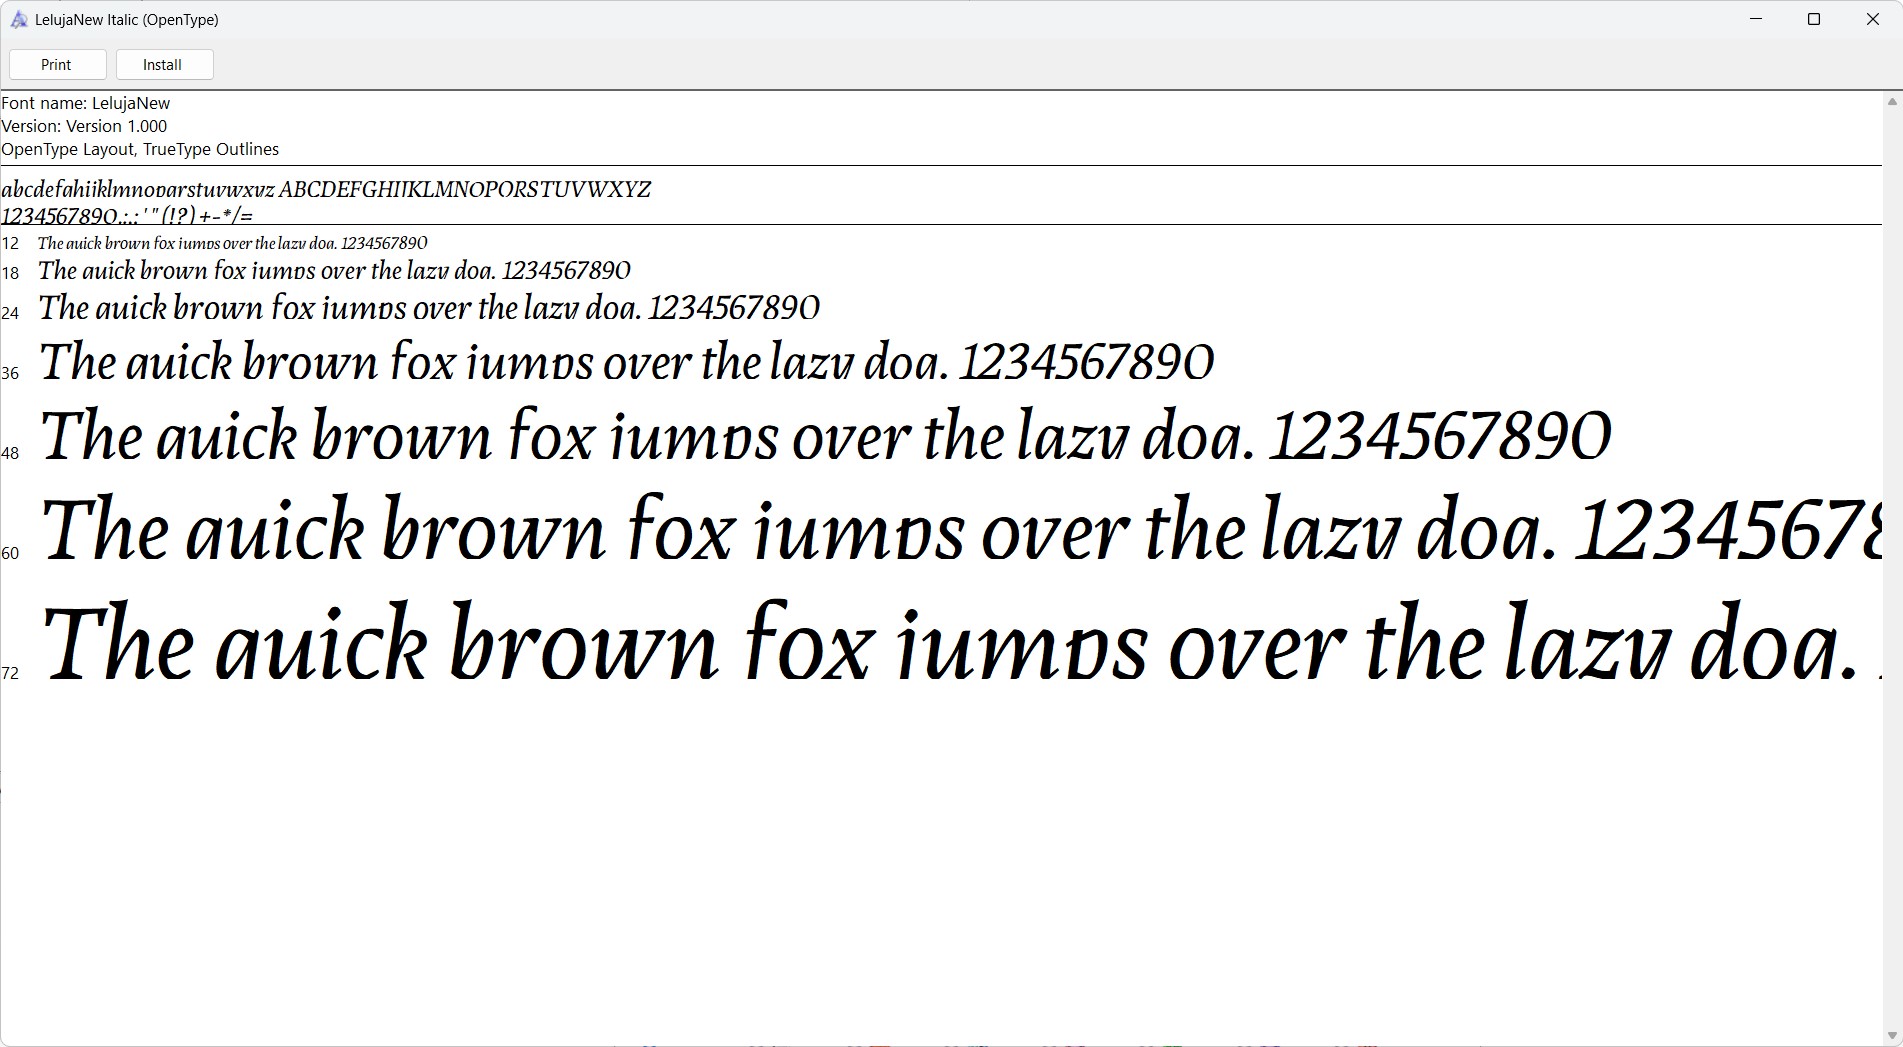Image resolution: width=1903 pixels, height=1047 pixels.
Task: Click the 48 point size label
Action: coord(10,453)
